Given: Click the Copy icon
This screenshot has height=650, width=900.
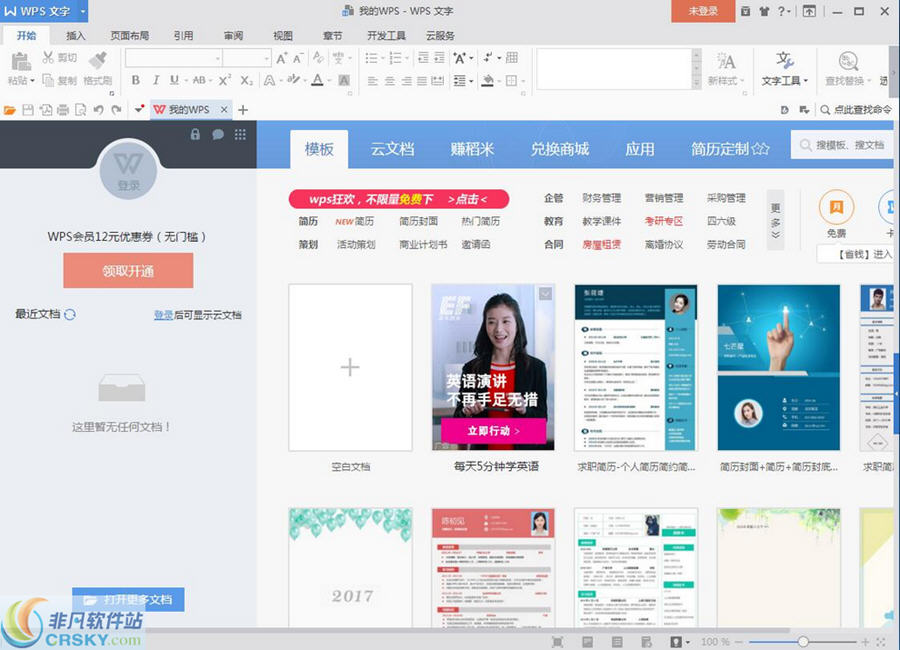Looking at the screenshot, I should 48,80.
